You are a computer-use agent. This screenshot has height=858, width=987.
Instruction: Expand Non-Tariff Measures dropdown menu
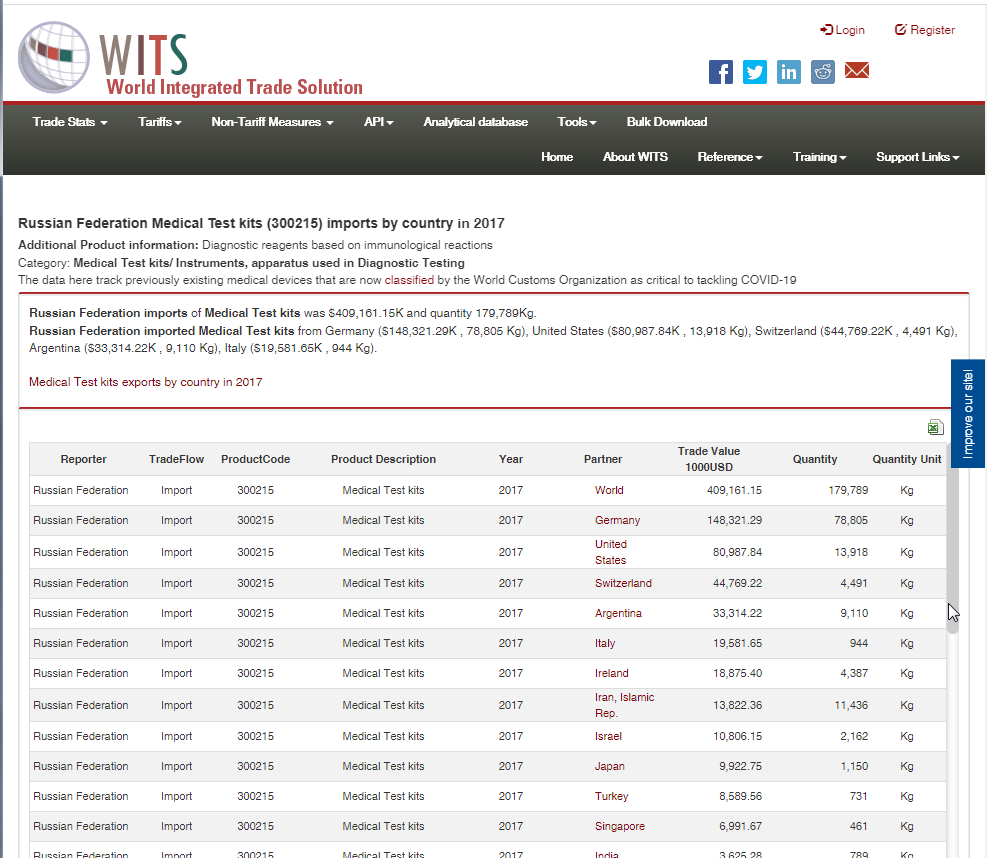click(272, 122)
